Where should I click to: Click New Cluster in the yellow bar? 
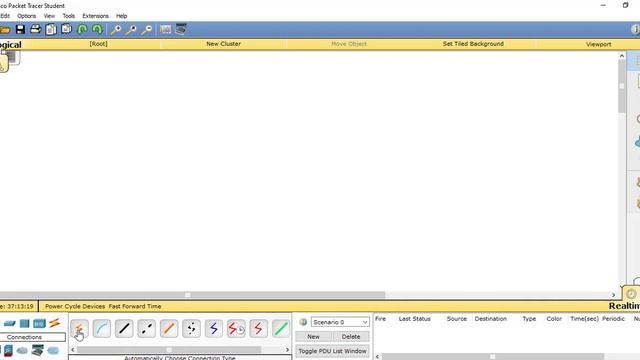pos(223,44)
